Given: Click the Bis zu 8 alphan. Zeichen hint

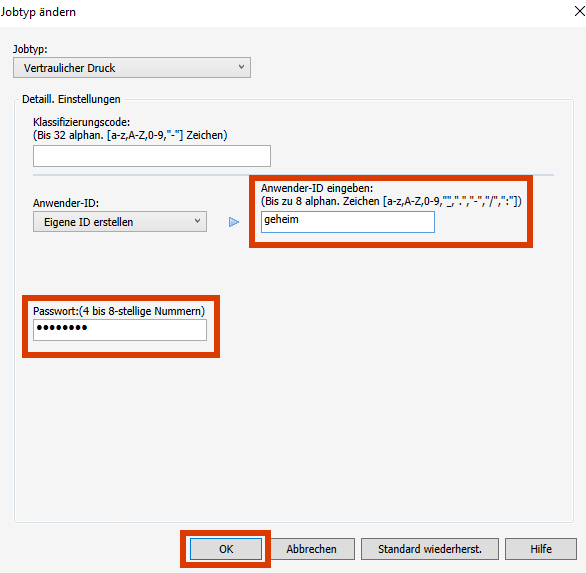Looking at the screenshot, I should [391, 201].
